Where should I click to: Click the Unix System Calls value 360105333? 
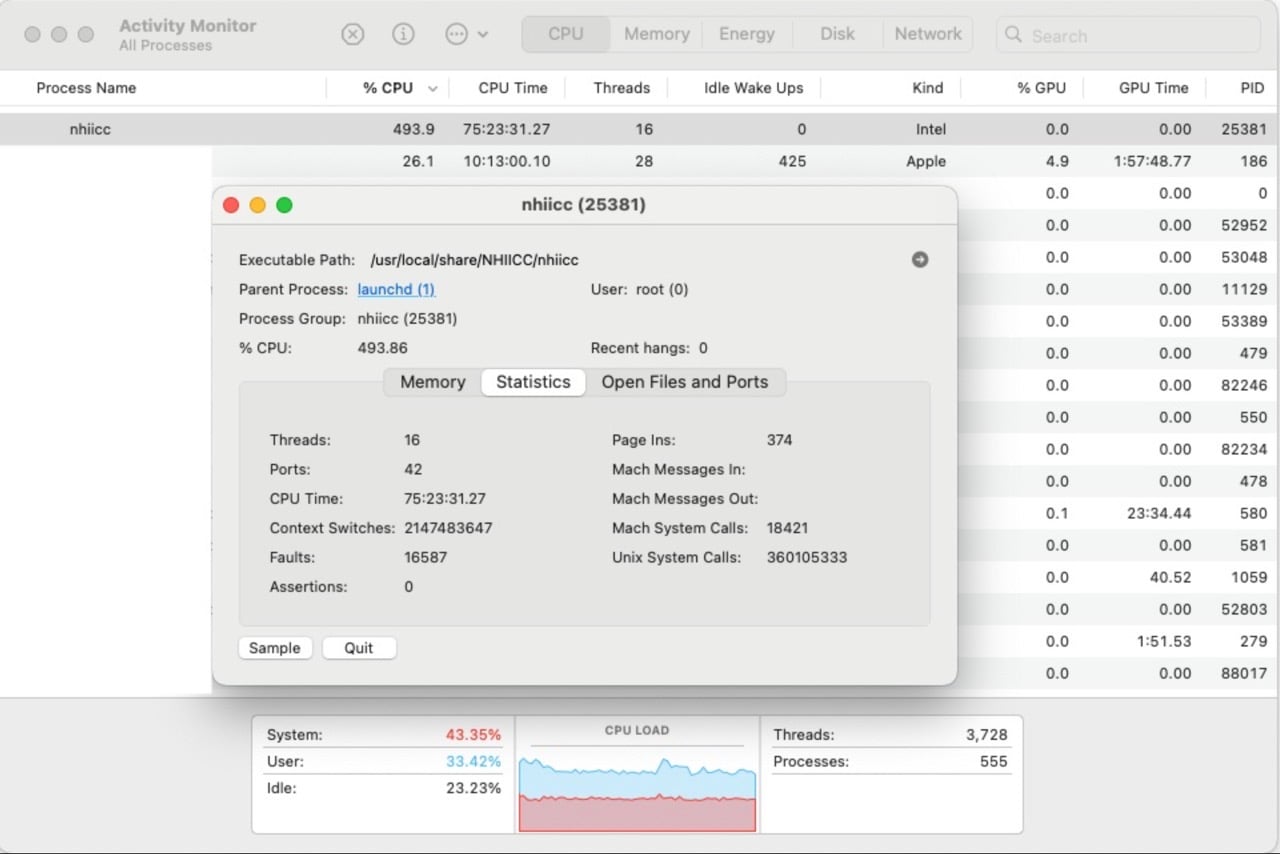(807, 557)
